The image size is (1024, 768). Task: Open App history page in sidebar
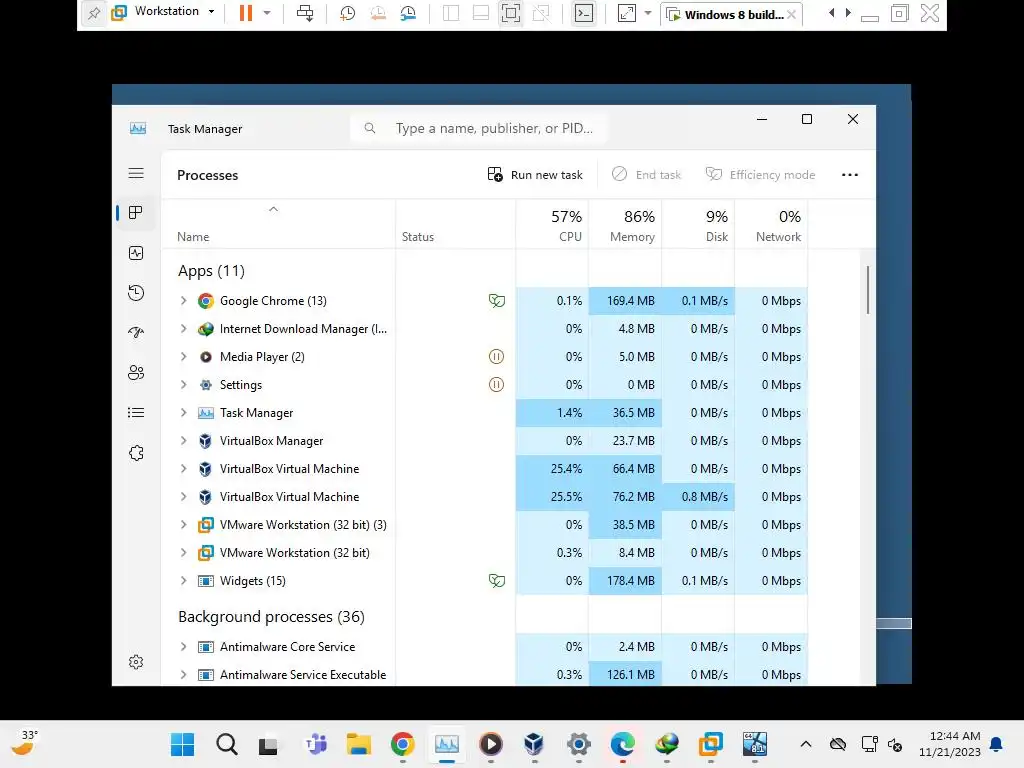[136, 293]
